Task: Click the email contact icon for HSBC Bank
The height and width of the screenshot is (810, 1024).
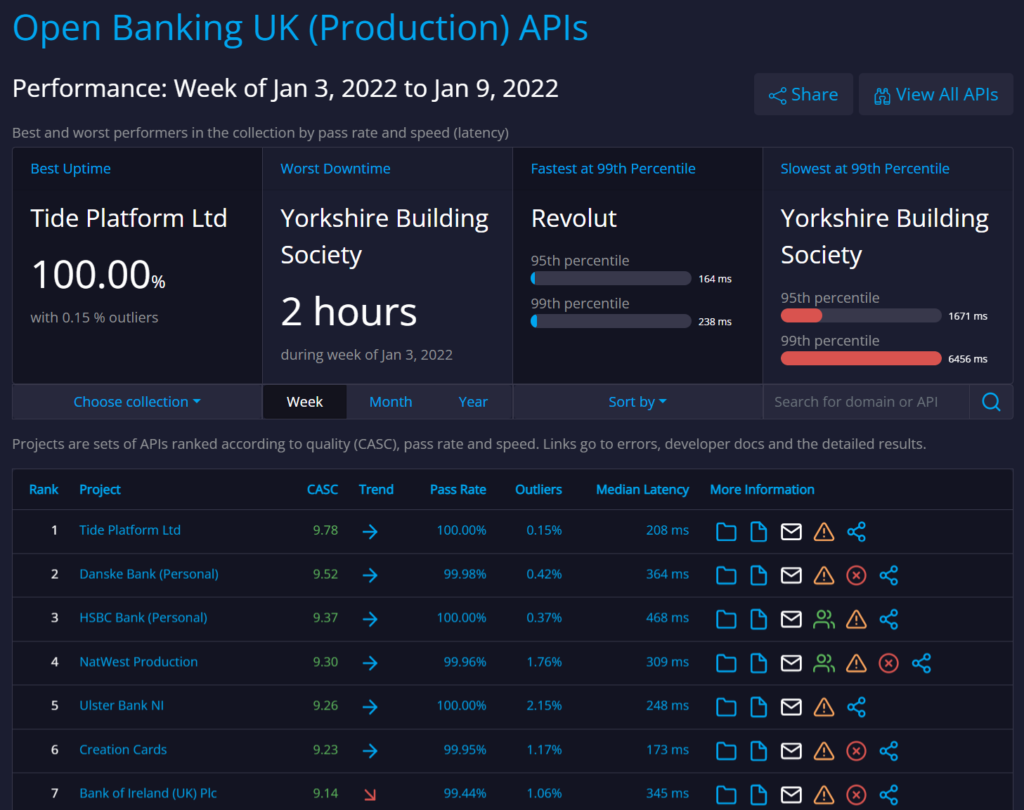Action: pos(791,619)
